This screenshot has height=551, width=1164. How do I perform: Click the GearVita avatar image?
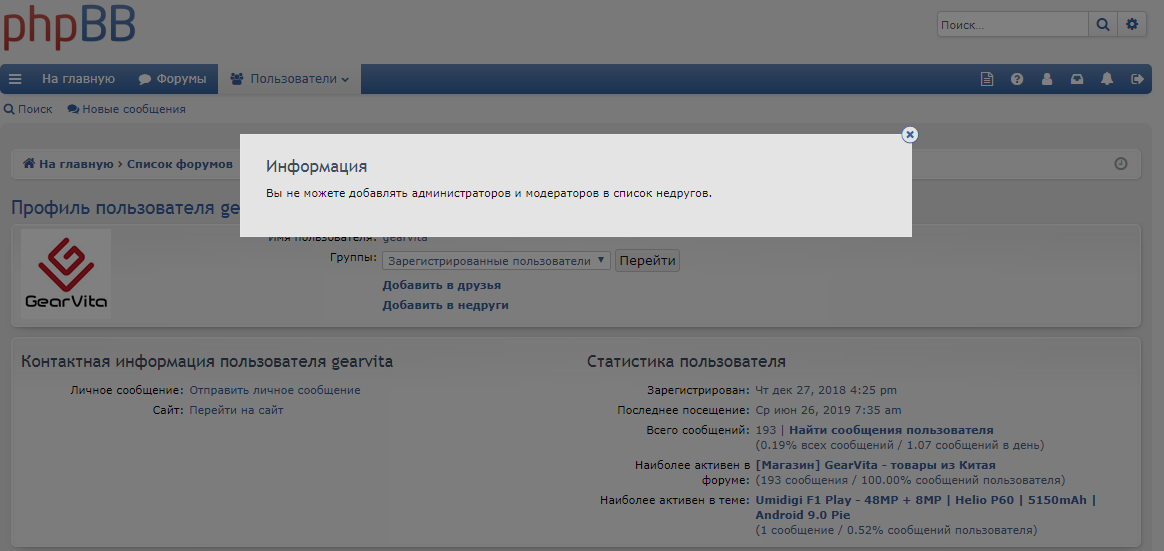(x=66, y=273)
